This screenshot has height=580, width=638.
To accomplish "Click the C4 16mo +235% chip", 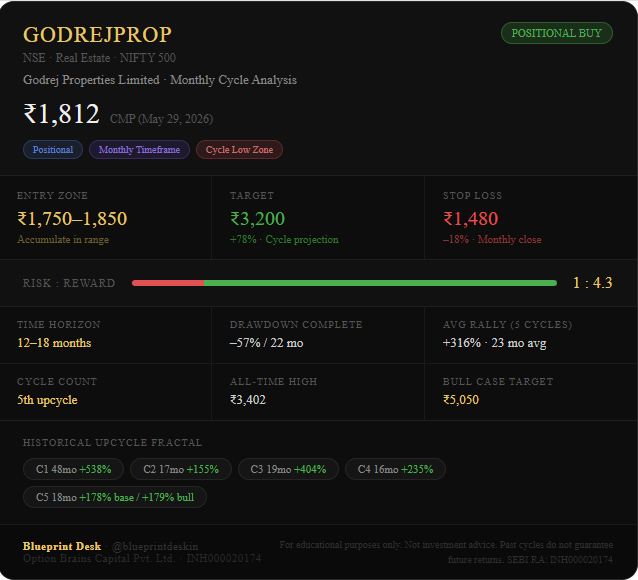I will point(395,469).
